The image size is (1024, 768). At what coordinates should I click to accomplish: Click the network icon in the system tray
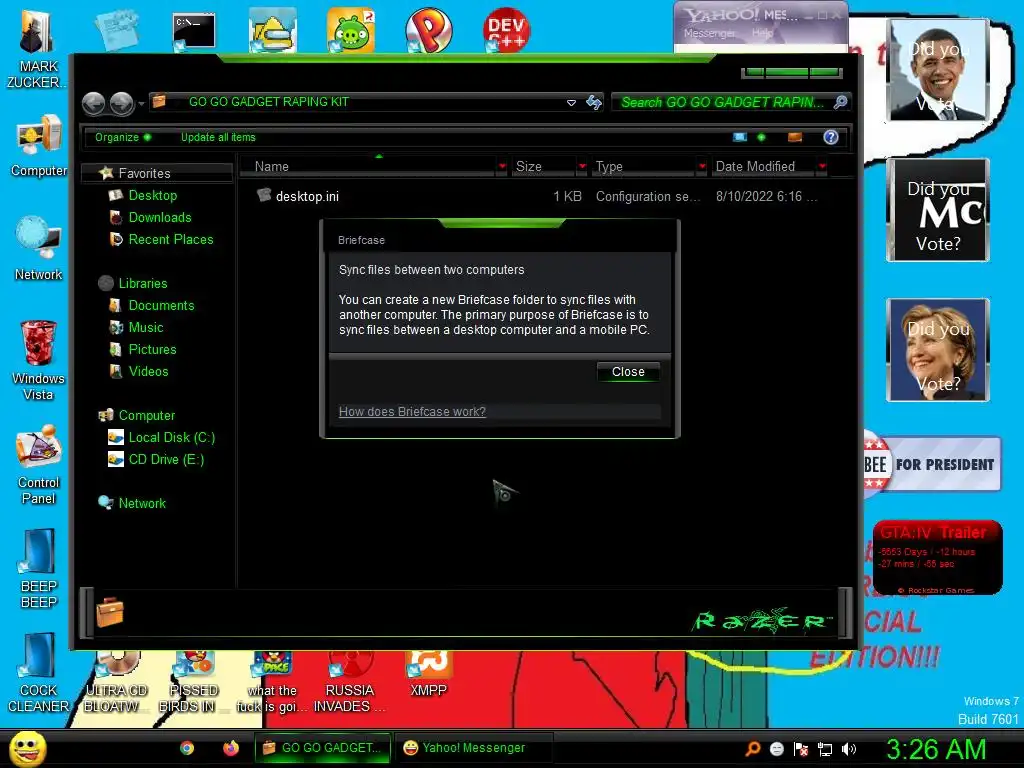tap(825, 749)
